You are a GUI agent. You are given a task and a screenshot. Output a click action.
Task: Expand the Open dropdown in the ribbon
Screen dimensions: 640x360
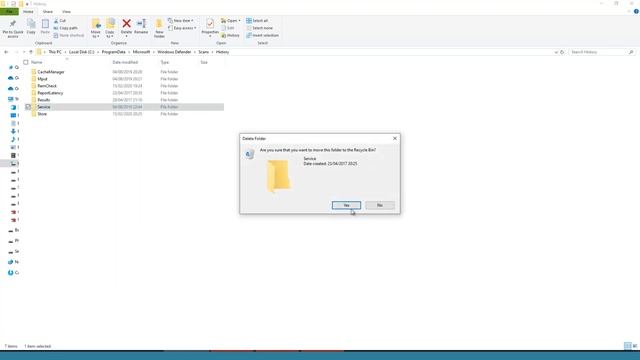click(231, 20)
